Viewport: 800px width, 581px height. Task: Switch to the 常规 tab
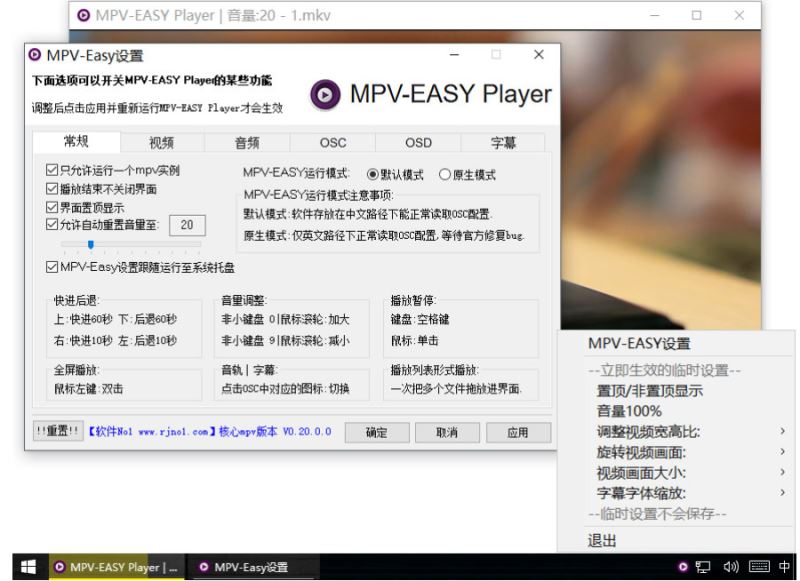(77, 142)
